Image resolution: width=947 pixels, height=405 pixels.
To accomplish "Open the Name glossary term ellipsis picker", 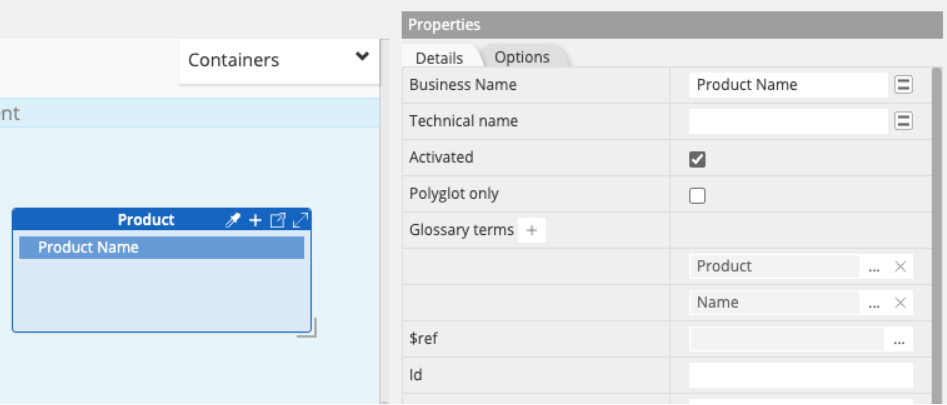I will point(874,303).
